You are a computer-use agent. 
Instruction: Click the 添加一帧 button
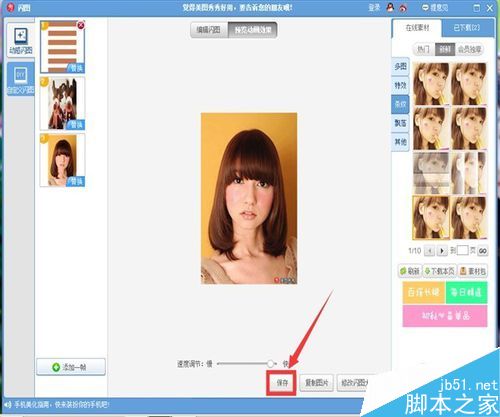71,367
